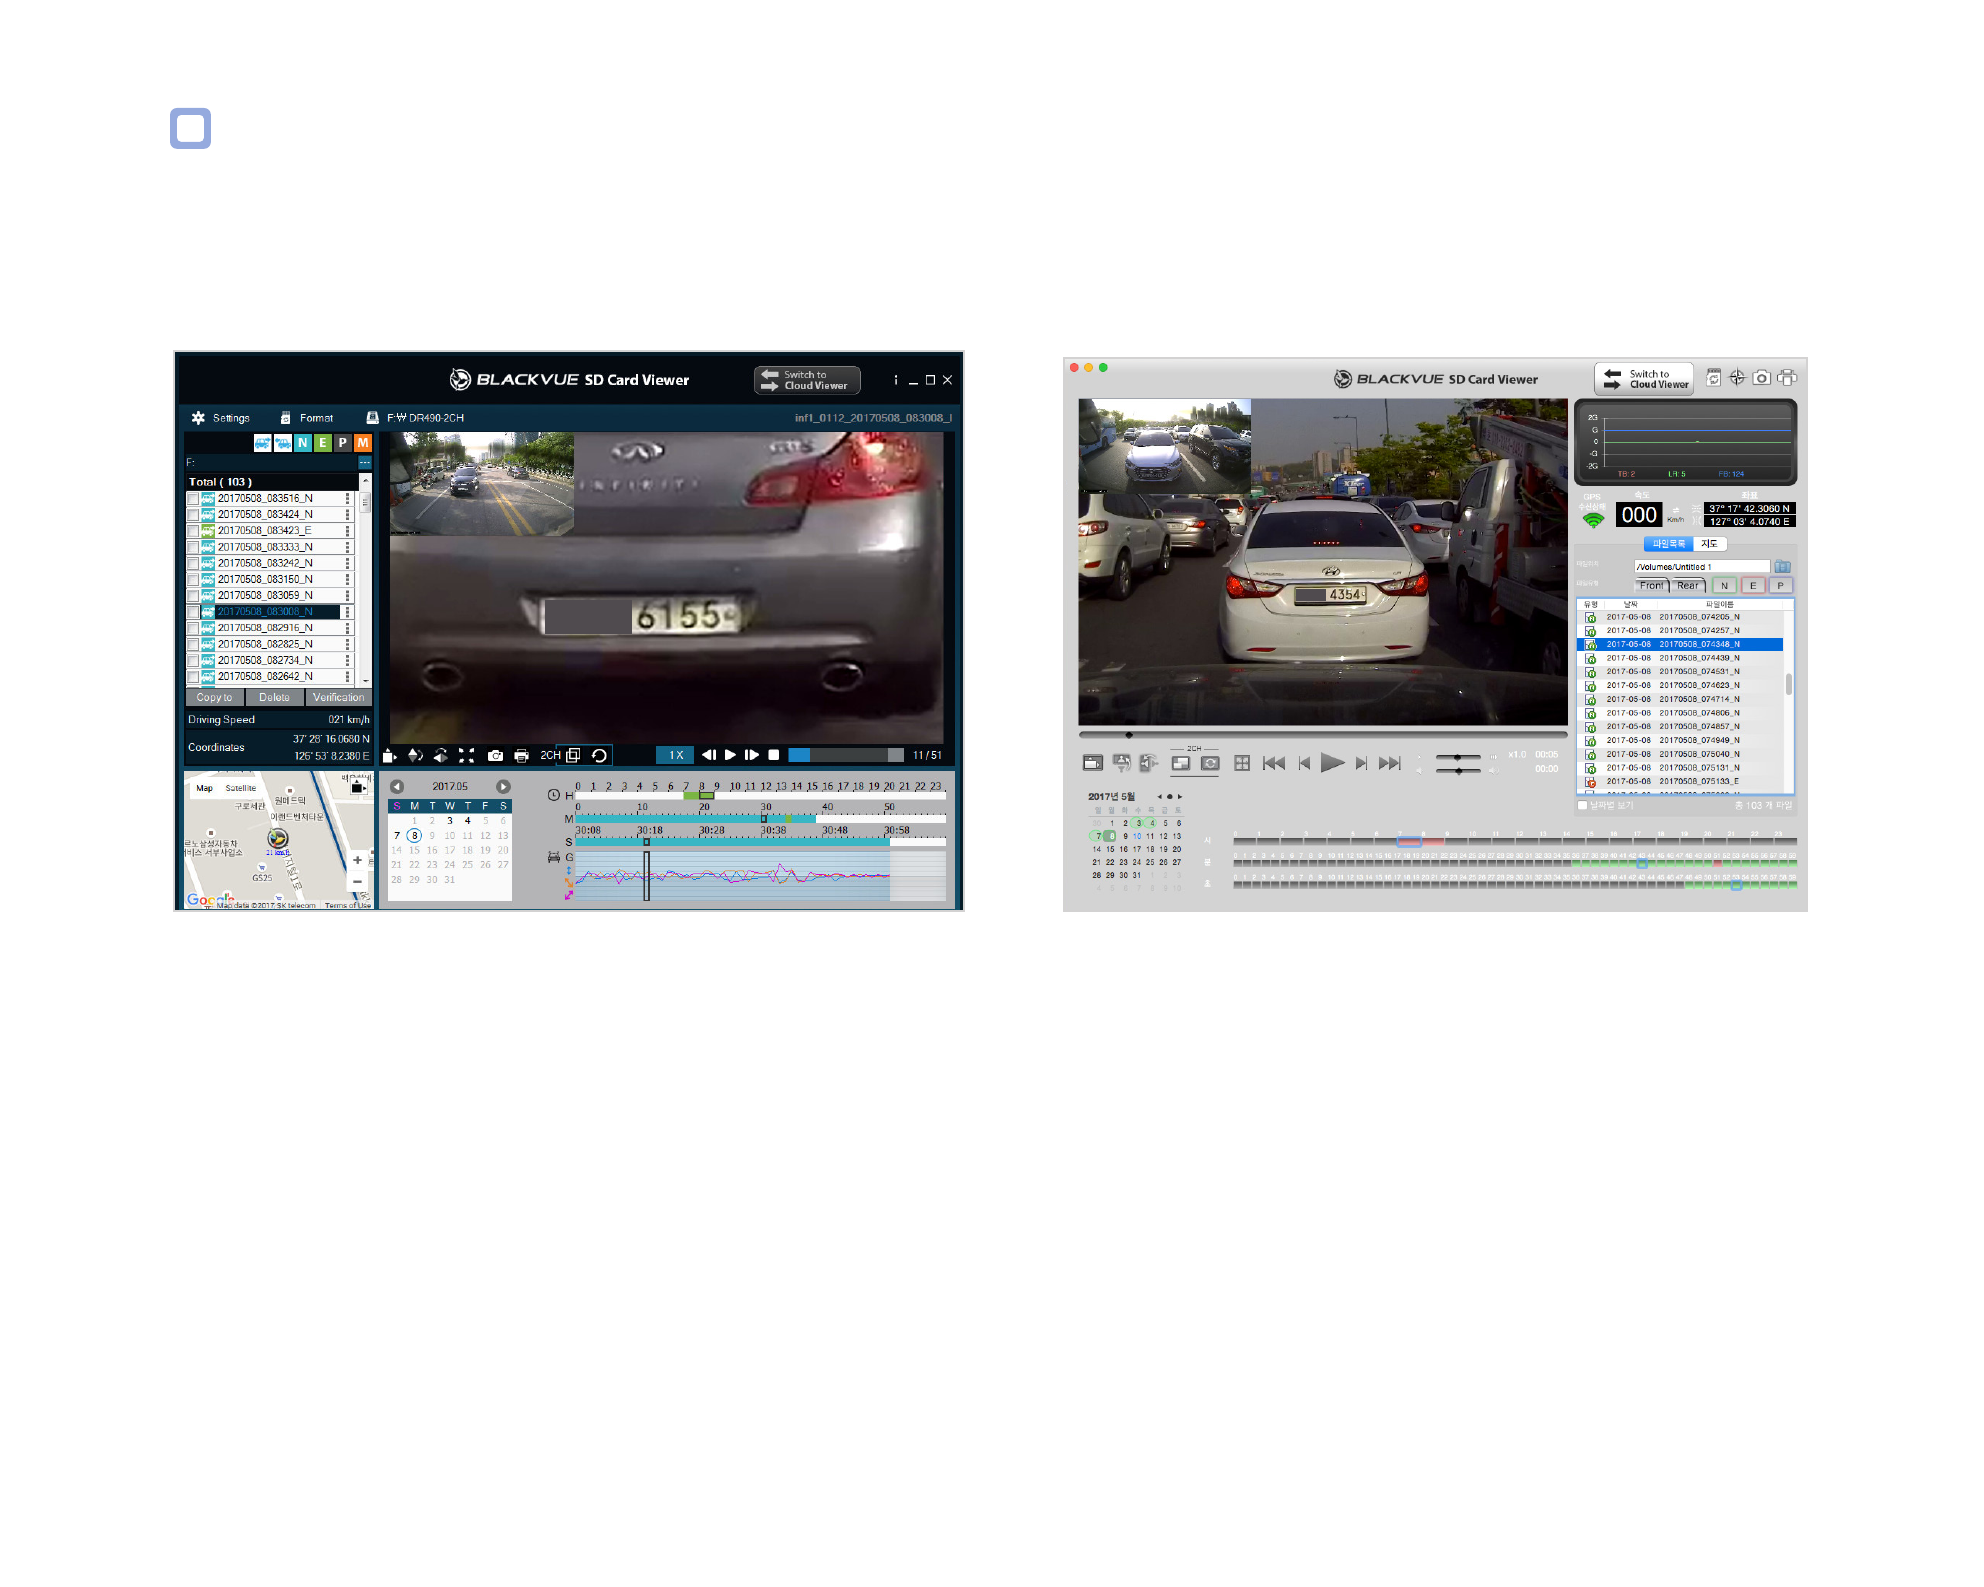The height and width of the screenshot is (1587, 1984).
Task: Open folder browse icon next to /Volumes/Untitled 1
Action: pyautogui.click(x=1782, y=566)
